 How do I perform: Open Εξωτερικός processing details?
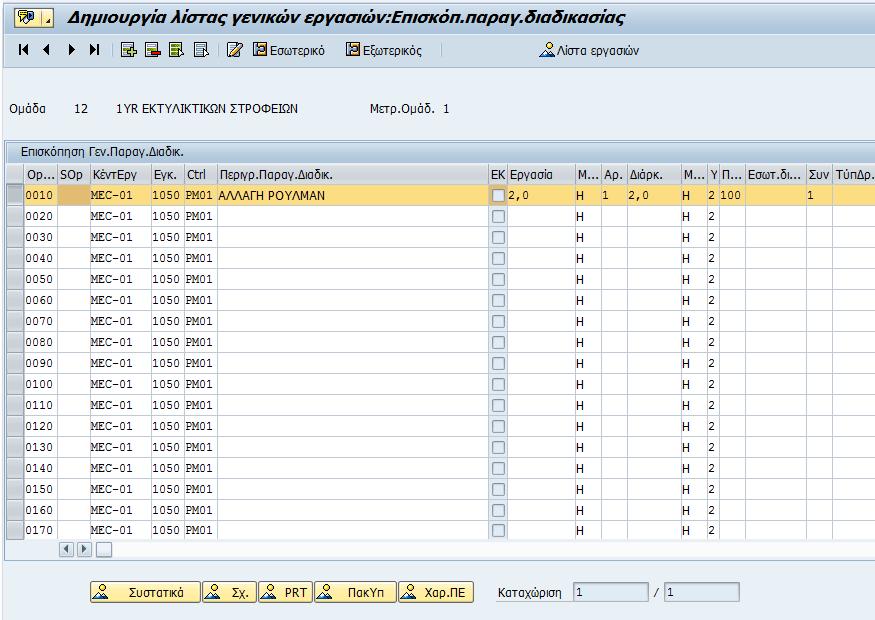tap(383, 50)
